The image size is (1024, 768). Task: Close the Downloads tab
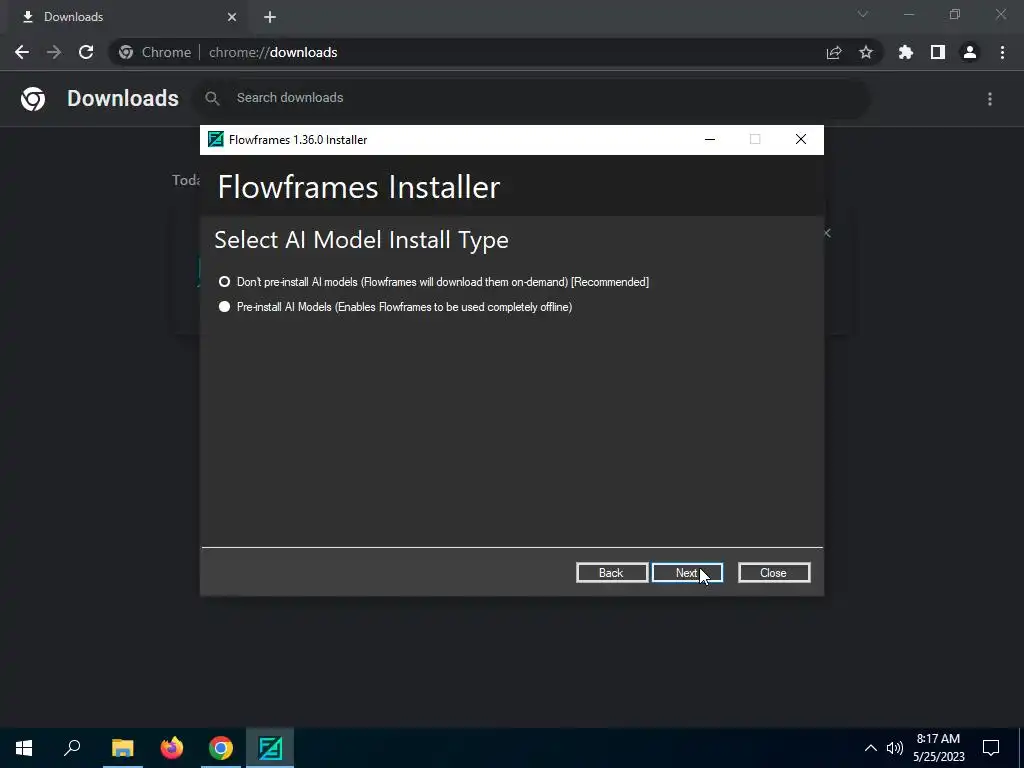(x=232, y=17)
